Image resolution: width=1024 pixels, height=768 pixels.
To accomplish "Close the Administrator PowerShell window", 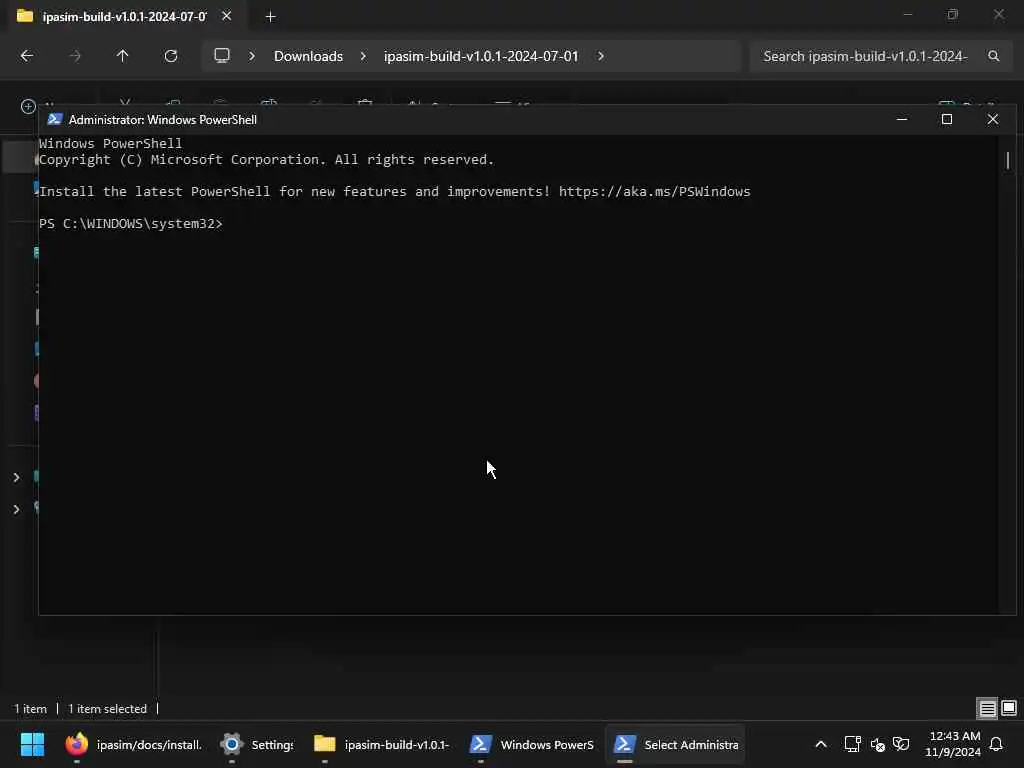I will coord(993,120).
